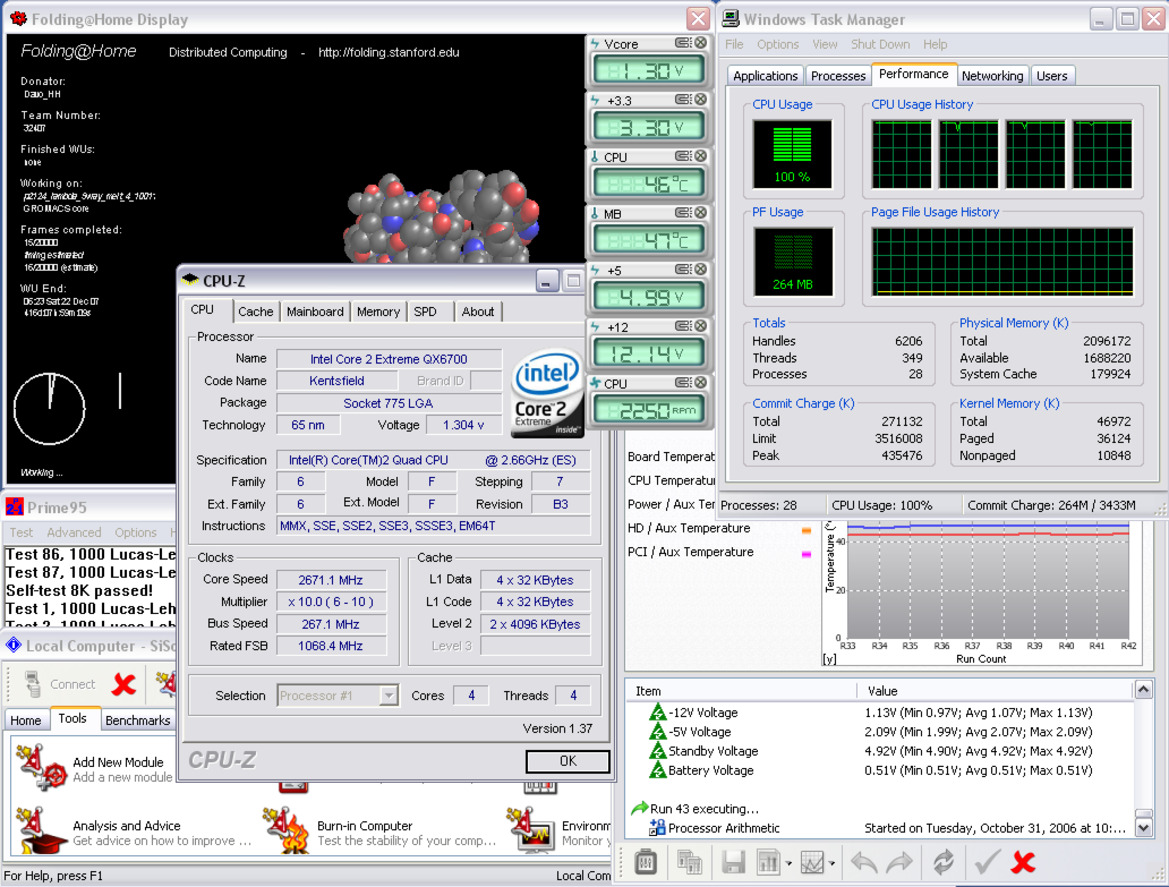Switch to CPU-Z Mainboard tab
1169x887 pixels.
(315, 312)
